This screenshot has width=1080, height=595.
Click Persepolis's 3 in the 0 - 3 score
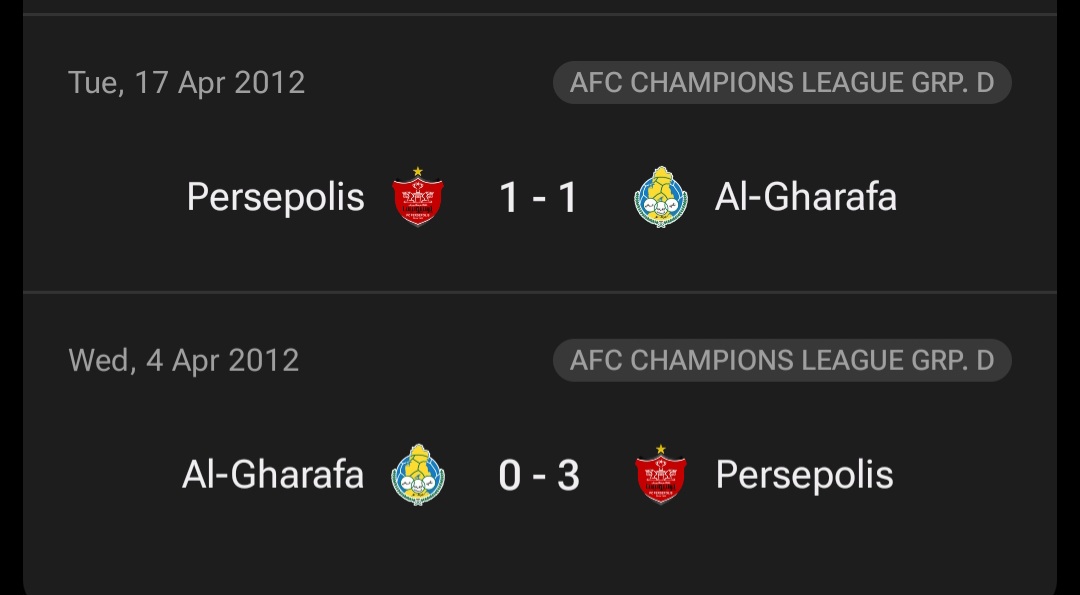(568, 475)
